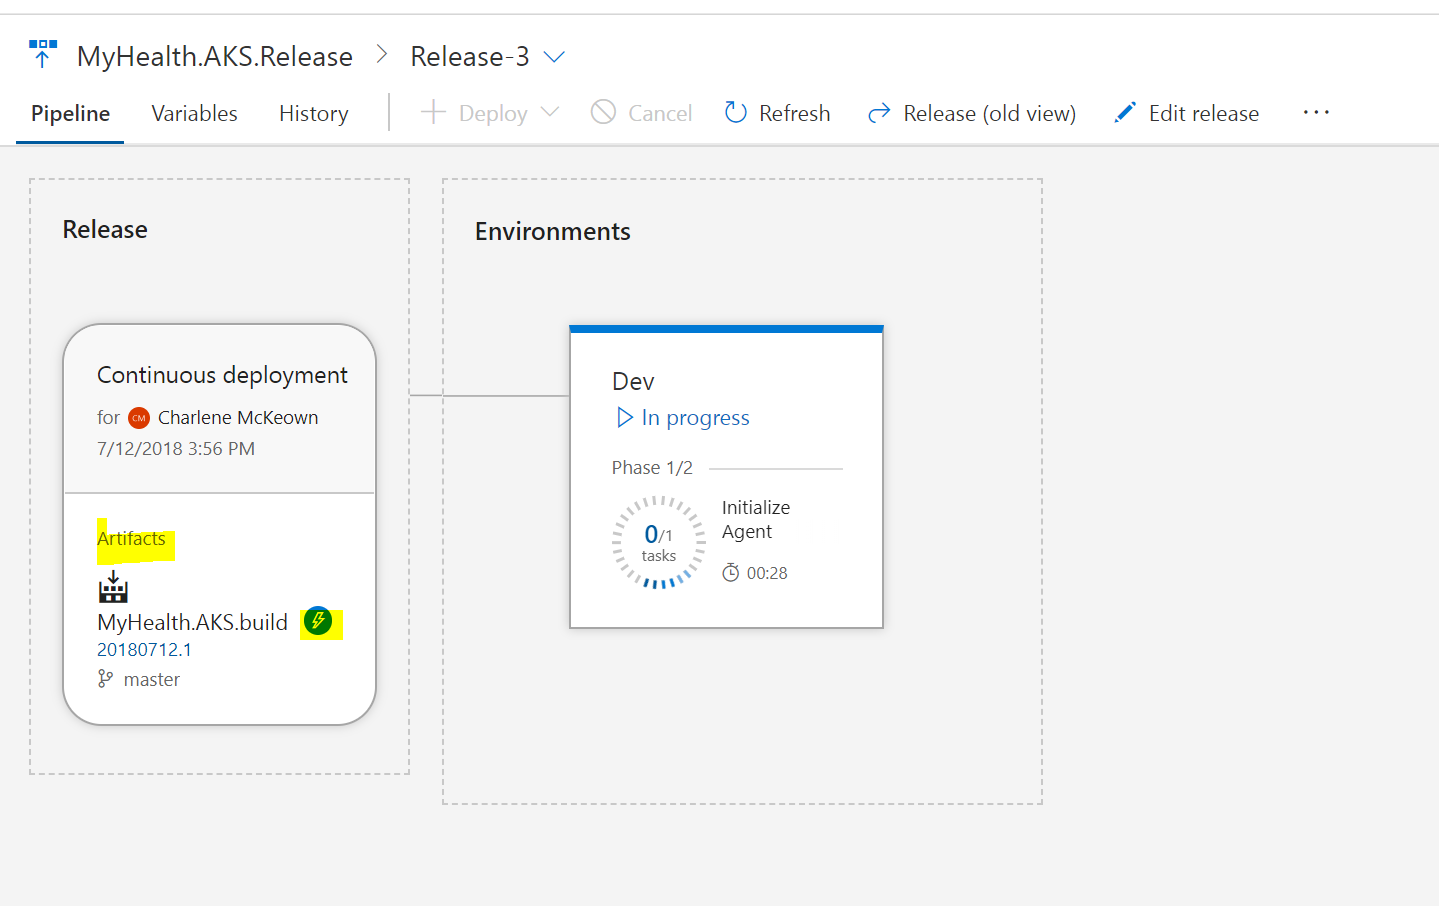The image size is (1439, 906).
Task: Click the master branch name
Action: [x=152, y=680]
